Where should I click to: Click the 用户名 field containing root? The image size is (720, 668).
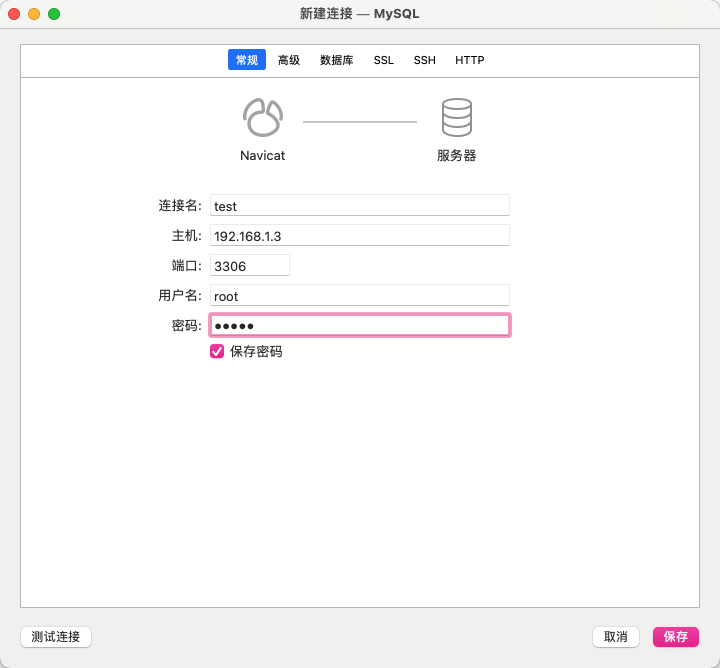(x=360, y=295)
